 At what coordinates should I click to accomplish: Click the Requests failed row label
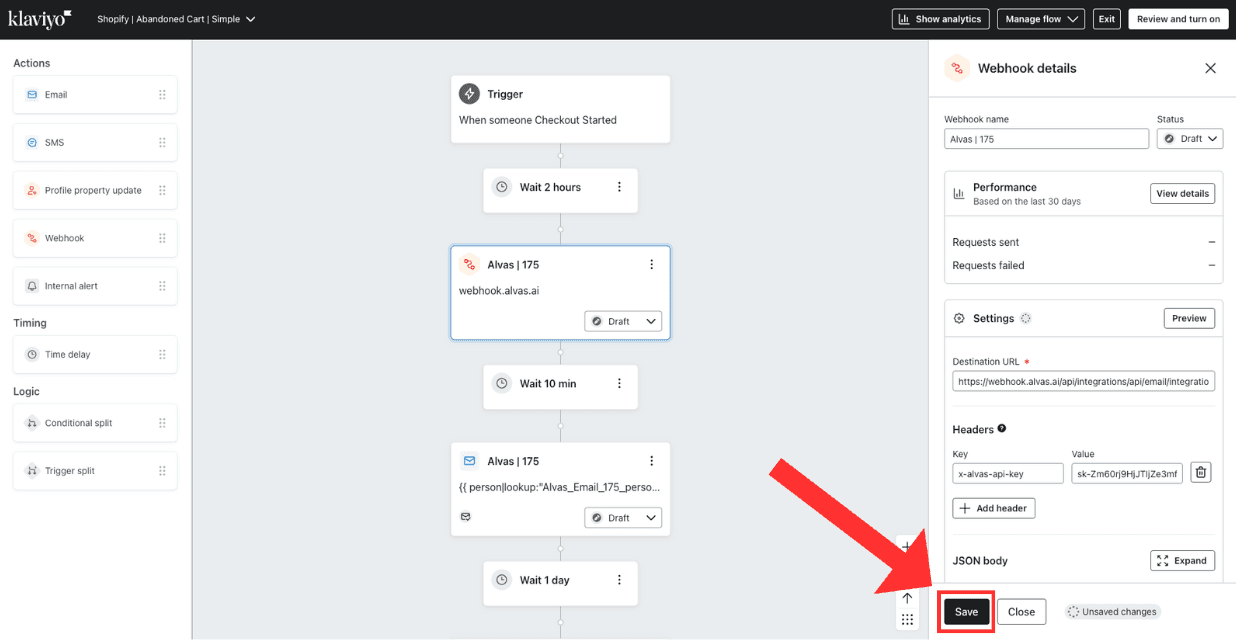coord(988,265)
